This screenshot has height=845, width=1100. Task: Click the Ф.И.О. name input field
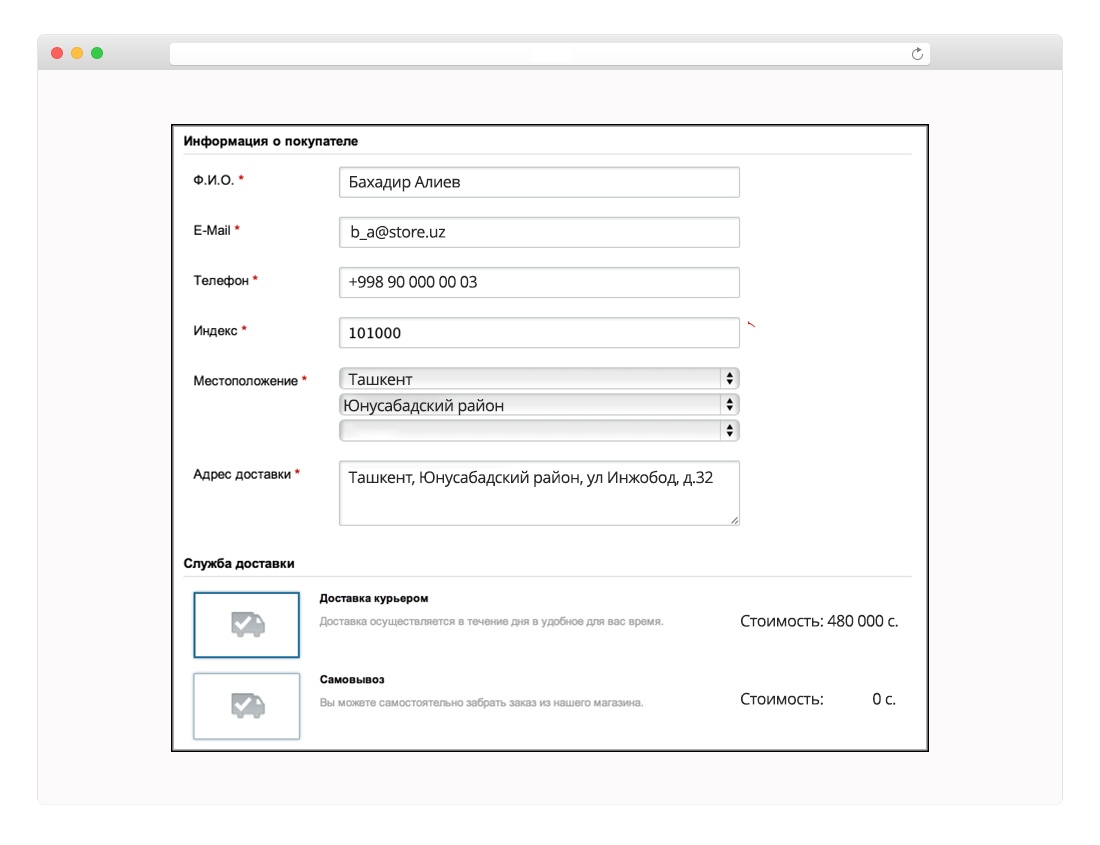(x=539, y=182)
